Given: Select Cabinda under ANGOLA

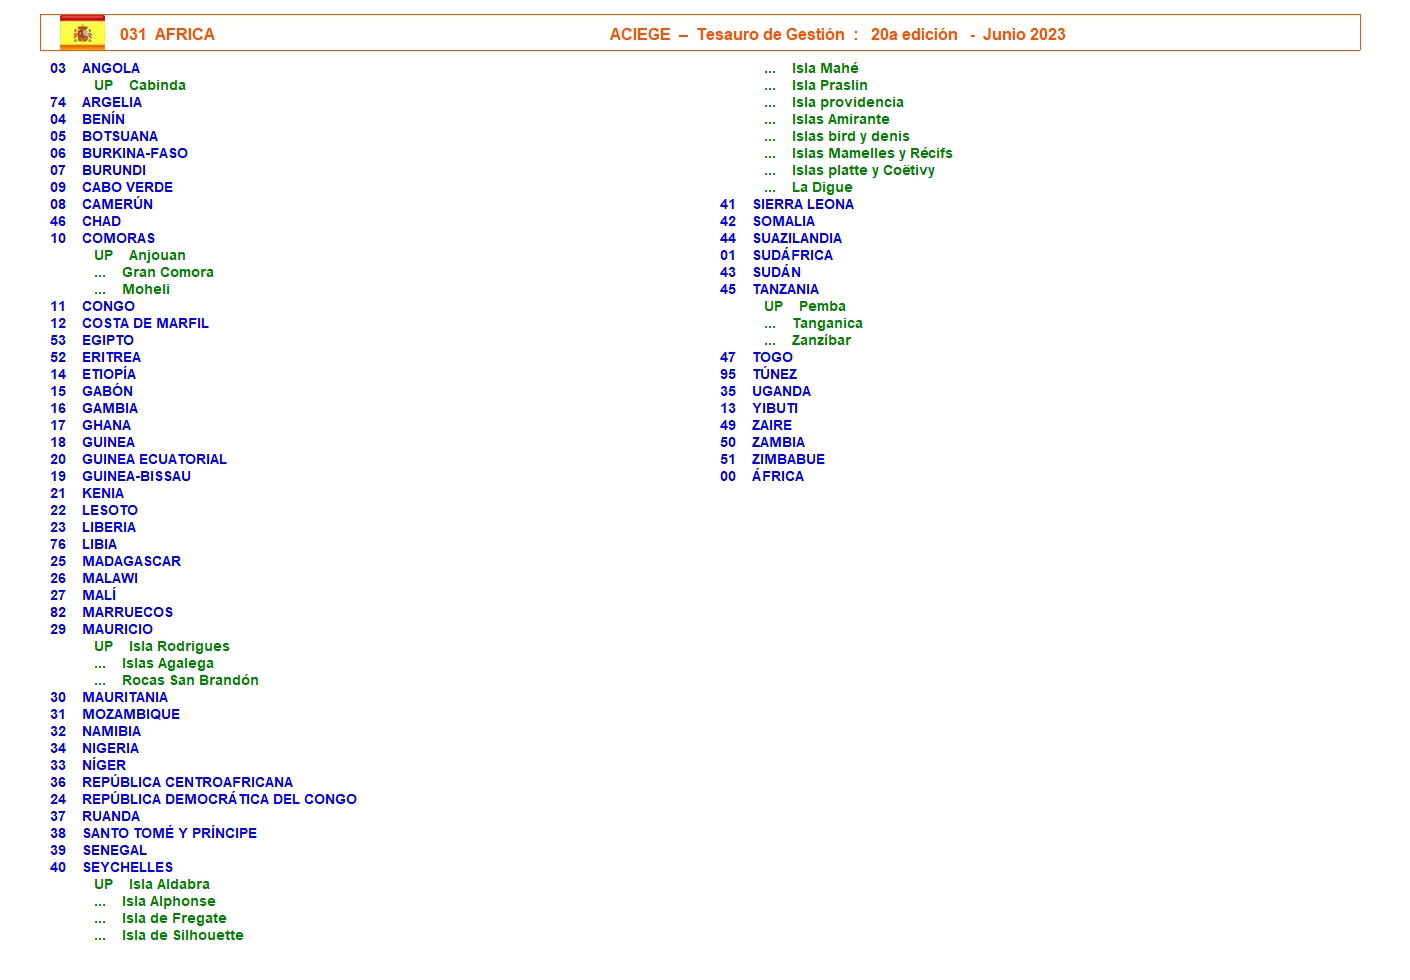Looking at the screenshot, I should [157, 85].
